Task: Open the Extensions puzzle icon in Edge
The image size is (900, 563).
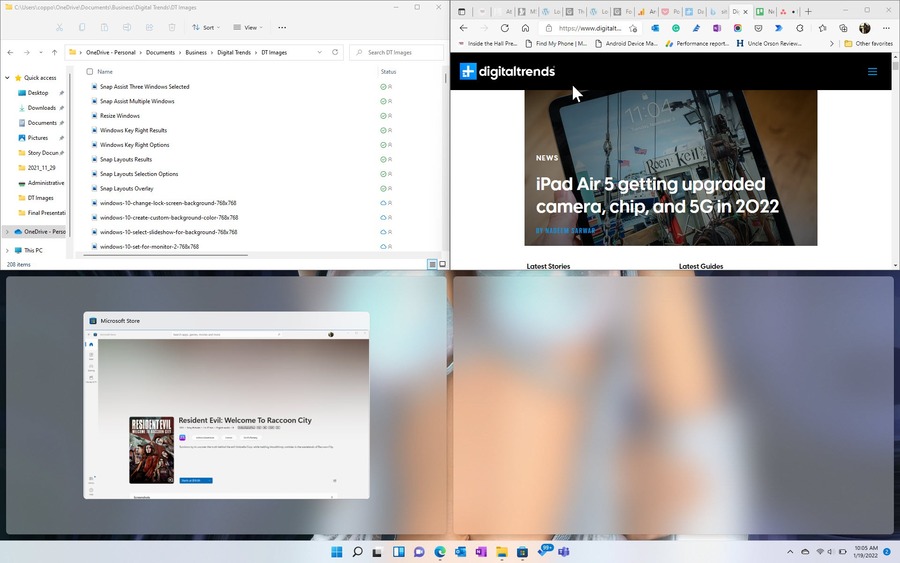Action: 800,28
